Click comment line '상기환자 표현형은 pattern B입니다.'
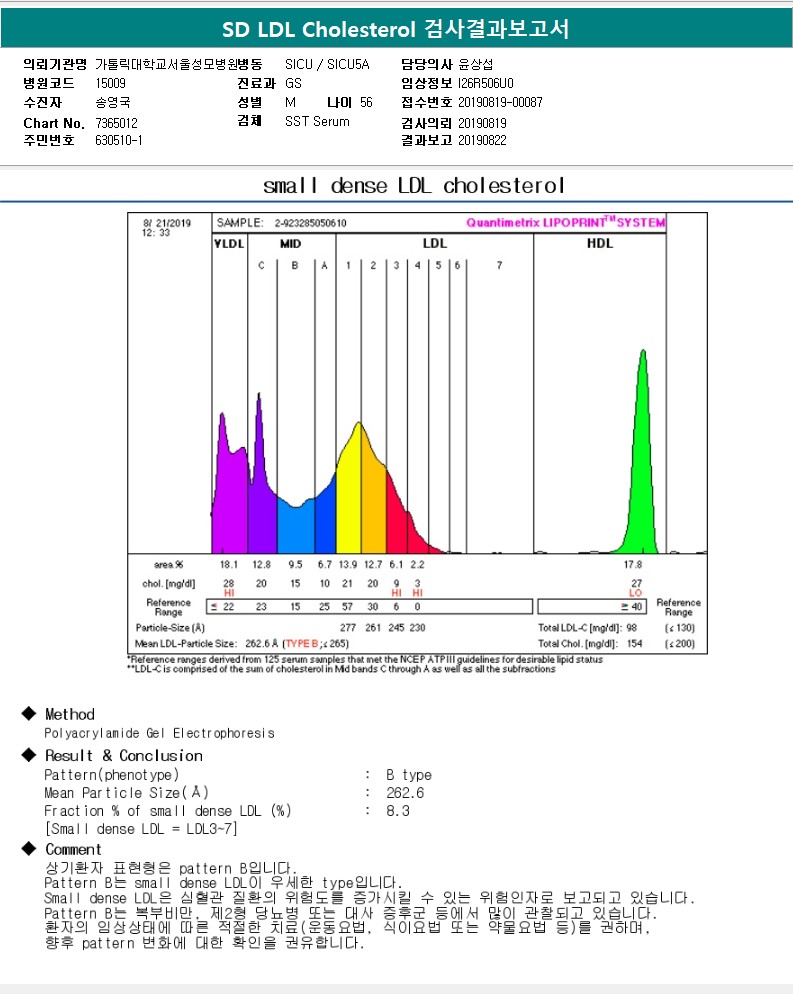This screenshot has height=994, width=793. pyautogui.click(x=170, y=868)
